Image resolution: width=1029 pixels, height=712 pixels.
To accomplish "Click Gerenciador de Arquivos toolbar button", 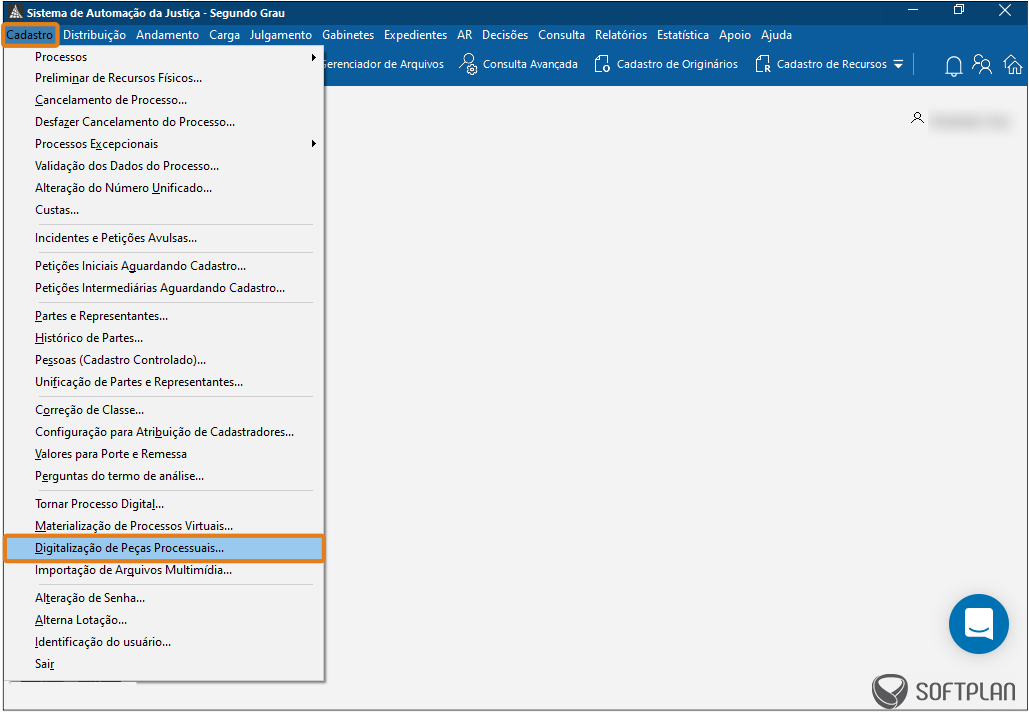I will 385,64.
